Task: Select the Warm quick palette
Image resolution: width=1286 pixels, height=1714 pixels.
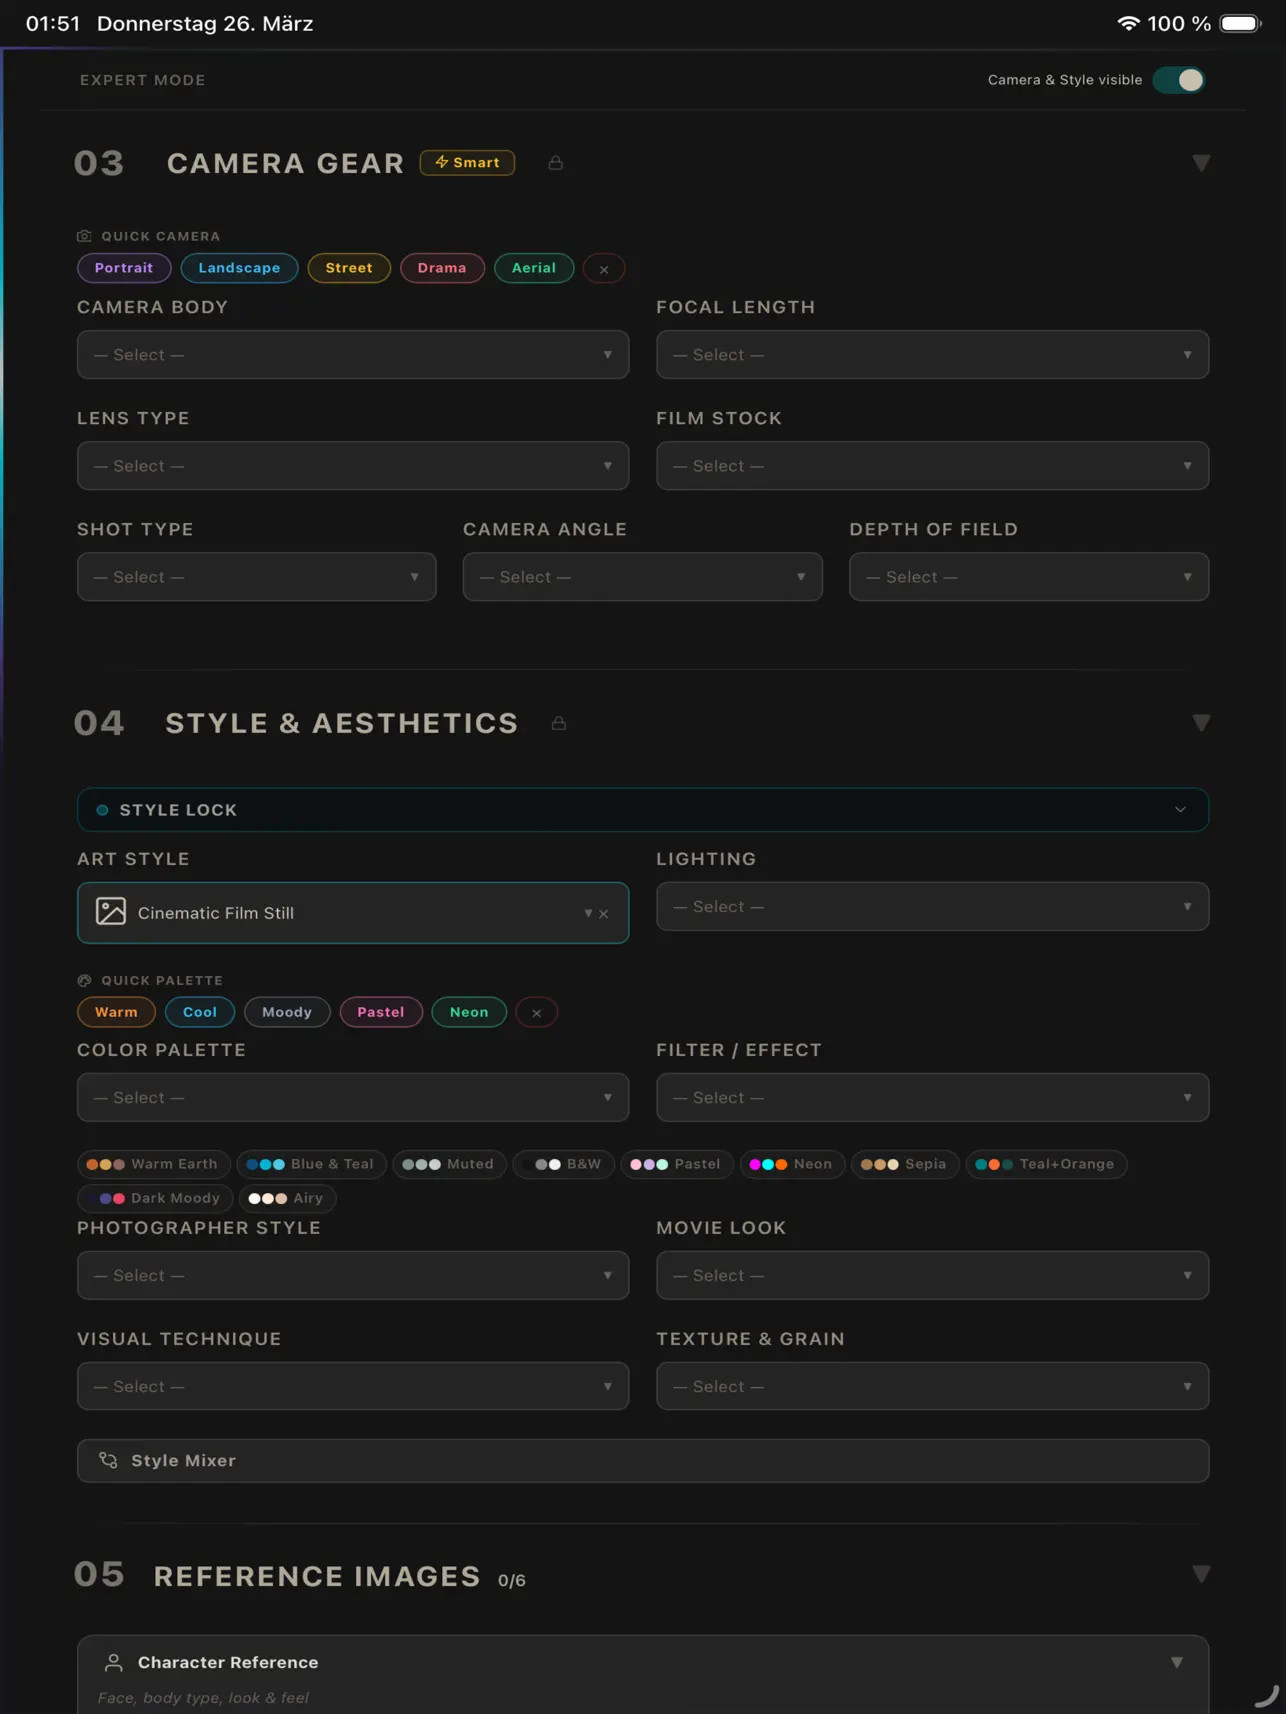Action: coord(116,1012)
